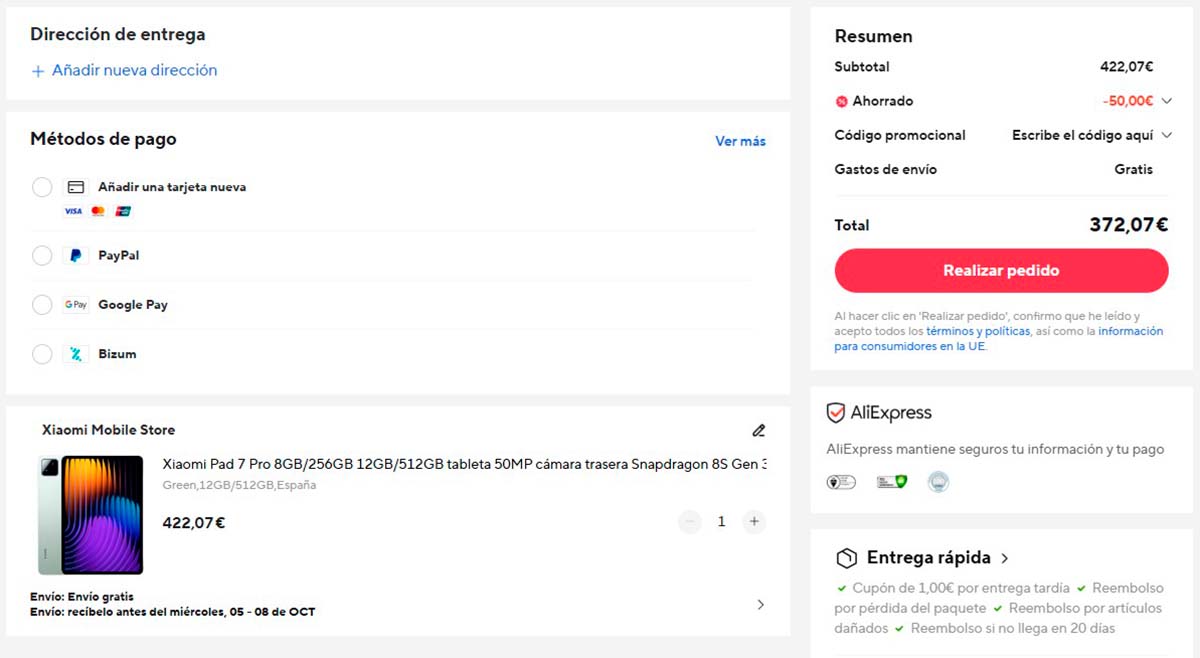Expand the Ahorrado savings details chevron
The image size is (1200, 658).
click(1167, 101)
